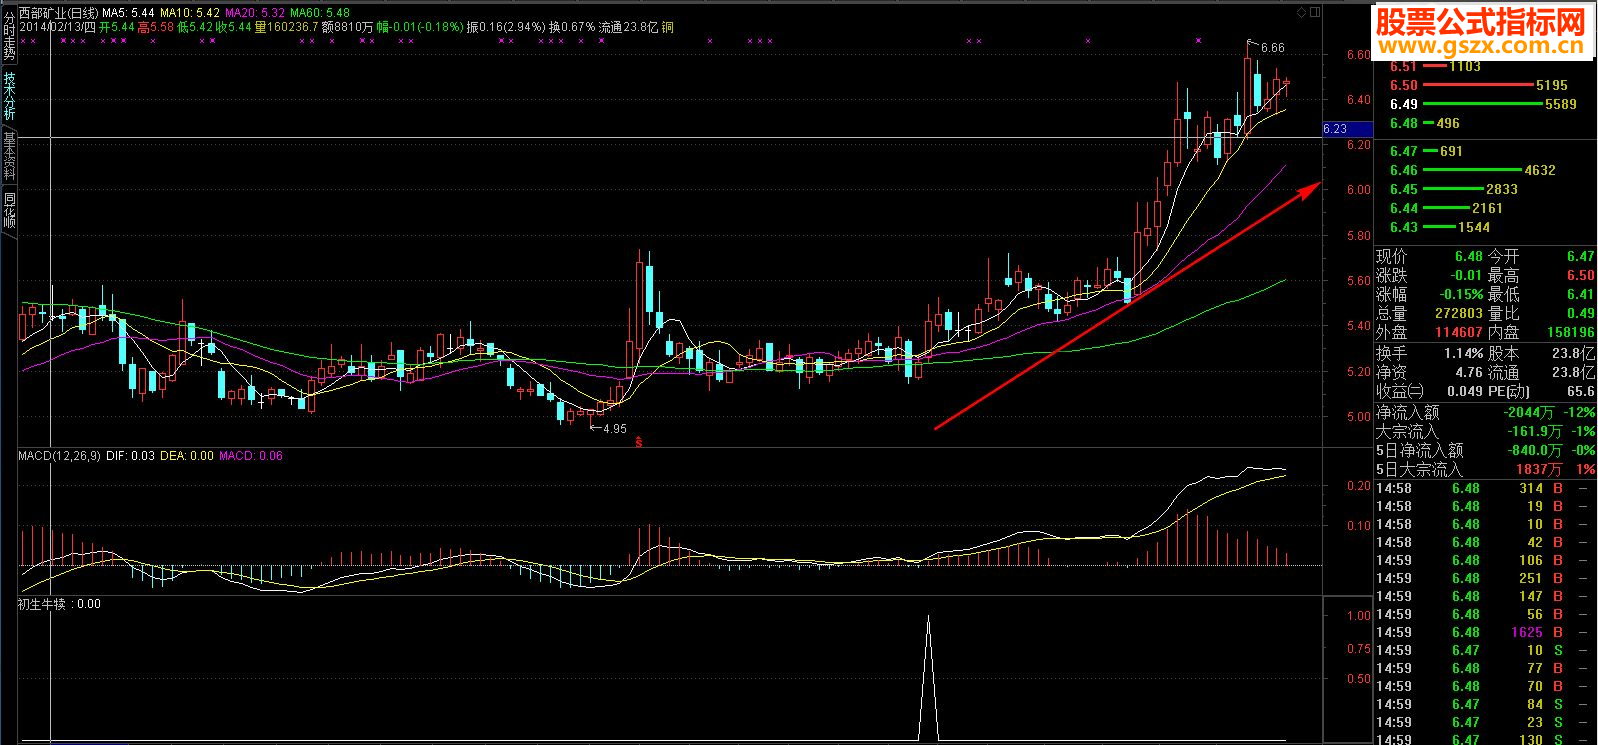Click the MA10: 5.42 indicator label
Viewport: 1598px width, 745px height.
click(x=190, y=13)
